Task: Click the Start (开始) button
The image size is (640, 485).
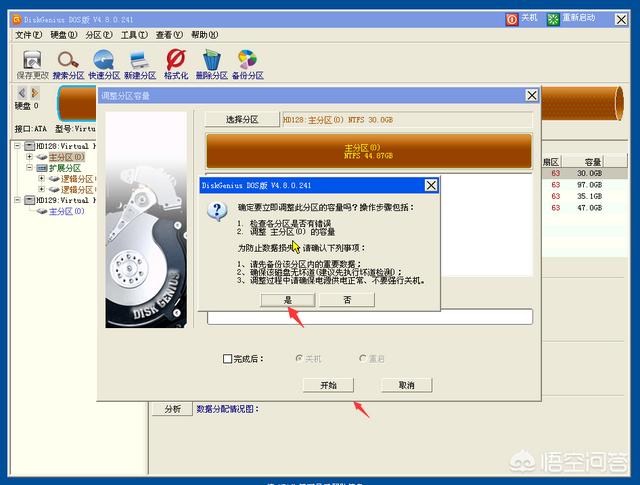Action: pos(328,385)
